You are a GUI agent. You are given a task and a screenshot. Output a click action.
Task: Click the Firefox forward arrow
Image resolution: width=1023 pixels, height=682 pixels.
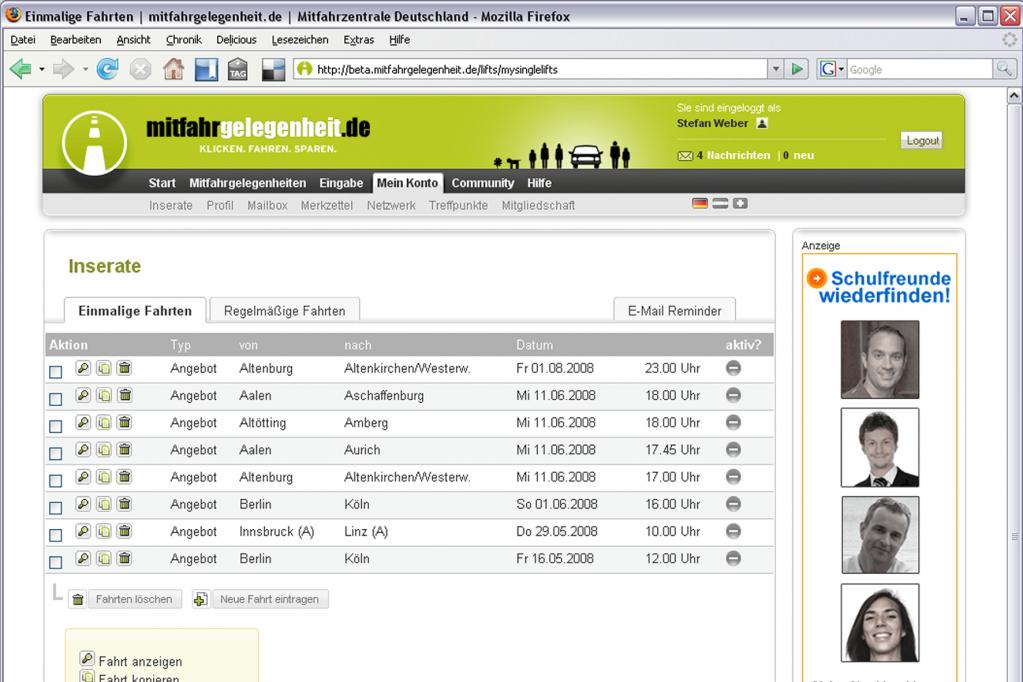click(63, 69)
